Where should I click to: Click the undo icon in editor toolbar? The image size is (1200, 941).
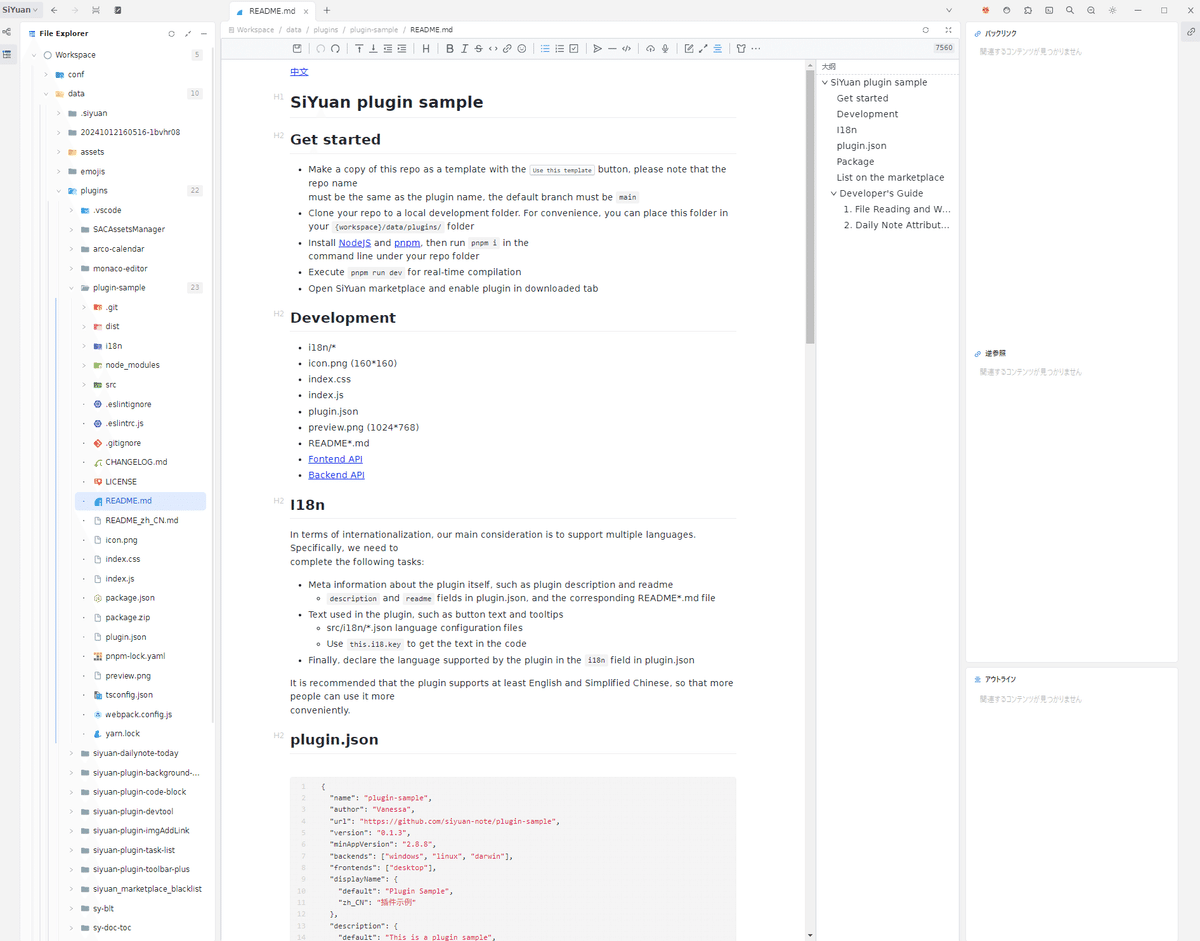pos(321,48)
